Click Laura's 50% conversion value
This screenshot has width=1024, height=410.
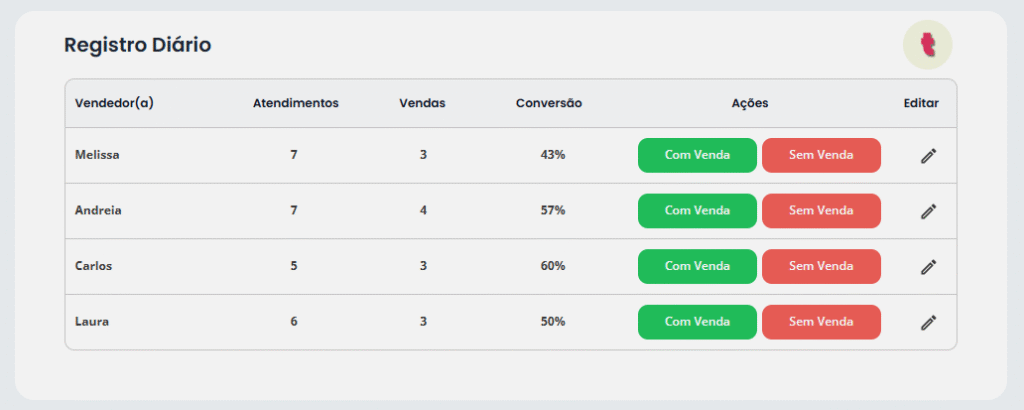553,322
